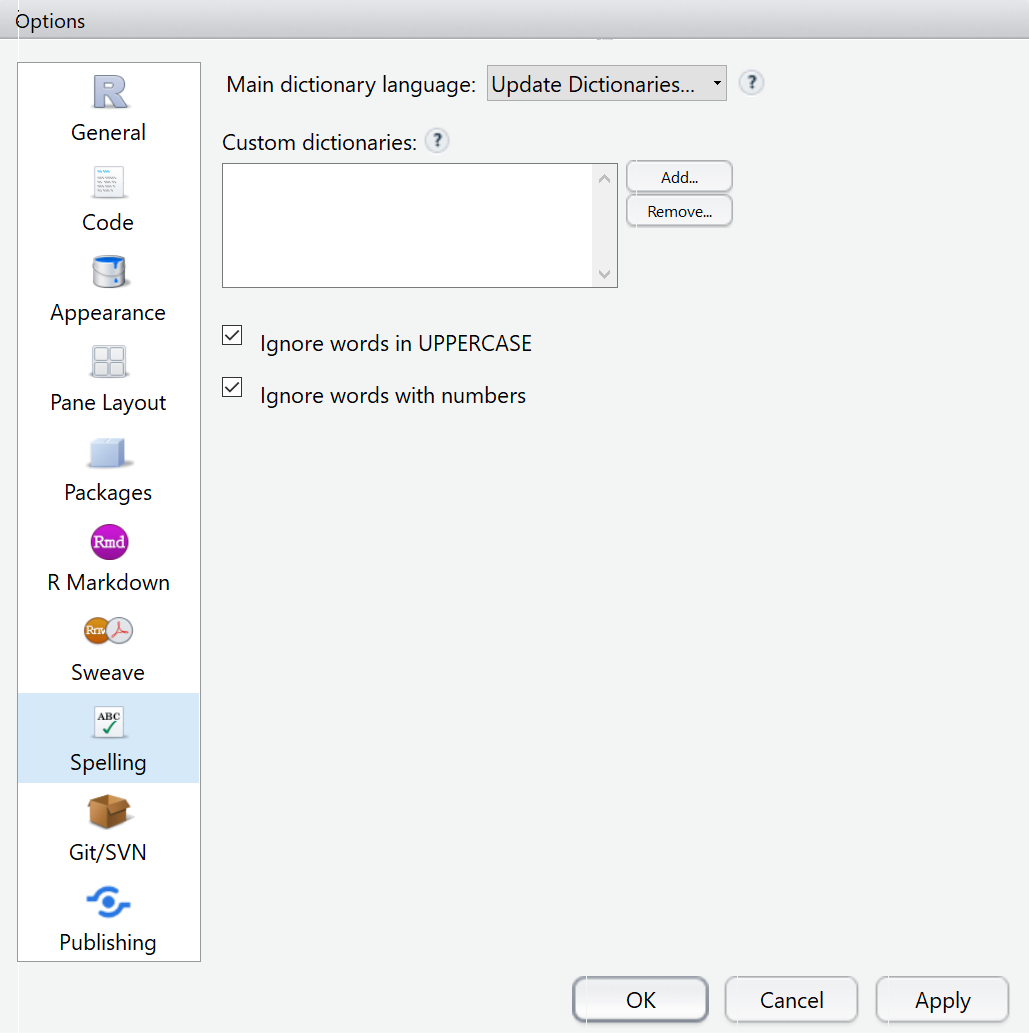This screenshot has width=1029, height=1033.
Task: Open the Packages box icon
Action: pyautogui.click(x=109, y=453)
